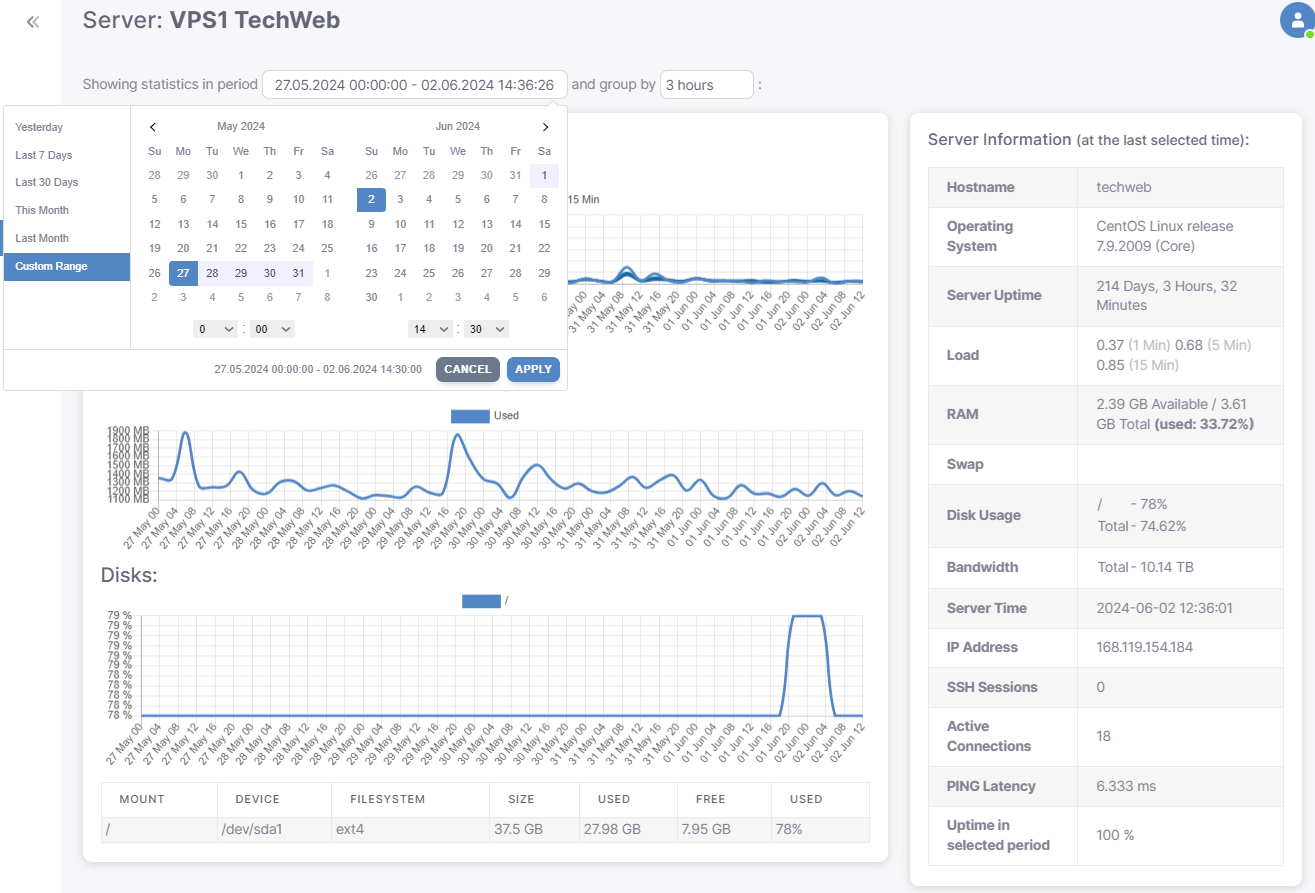Open the group by 3 hours field
This screenshot has height=893, width=1315.
(707, 85)
